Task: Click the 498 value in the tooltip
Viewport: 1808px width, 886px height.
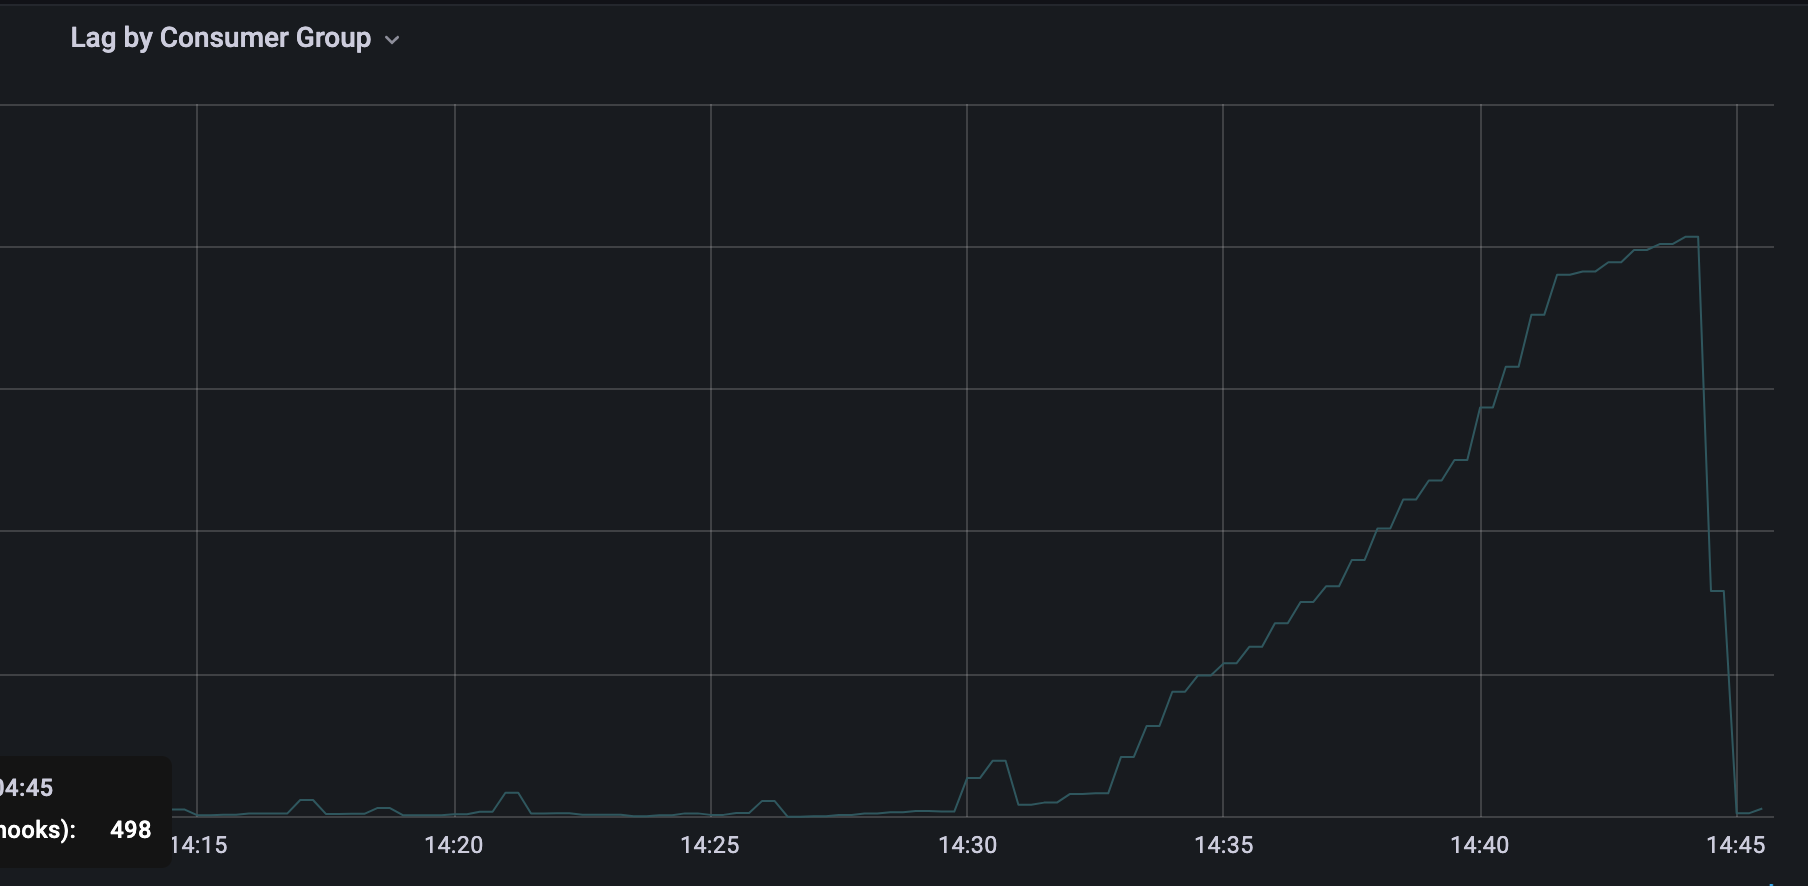Action: point(131,830)
